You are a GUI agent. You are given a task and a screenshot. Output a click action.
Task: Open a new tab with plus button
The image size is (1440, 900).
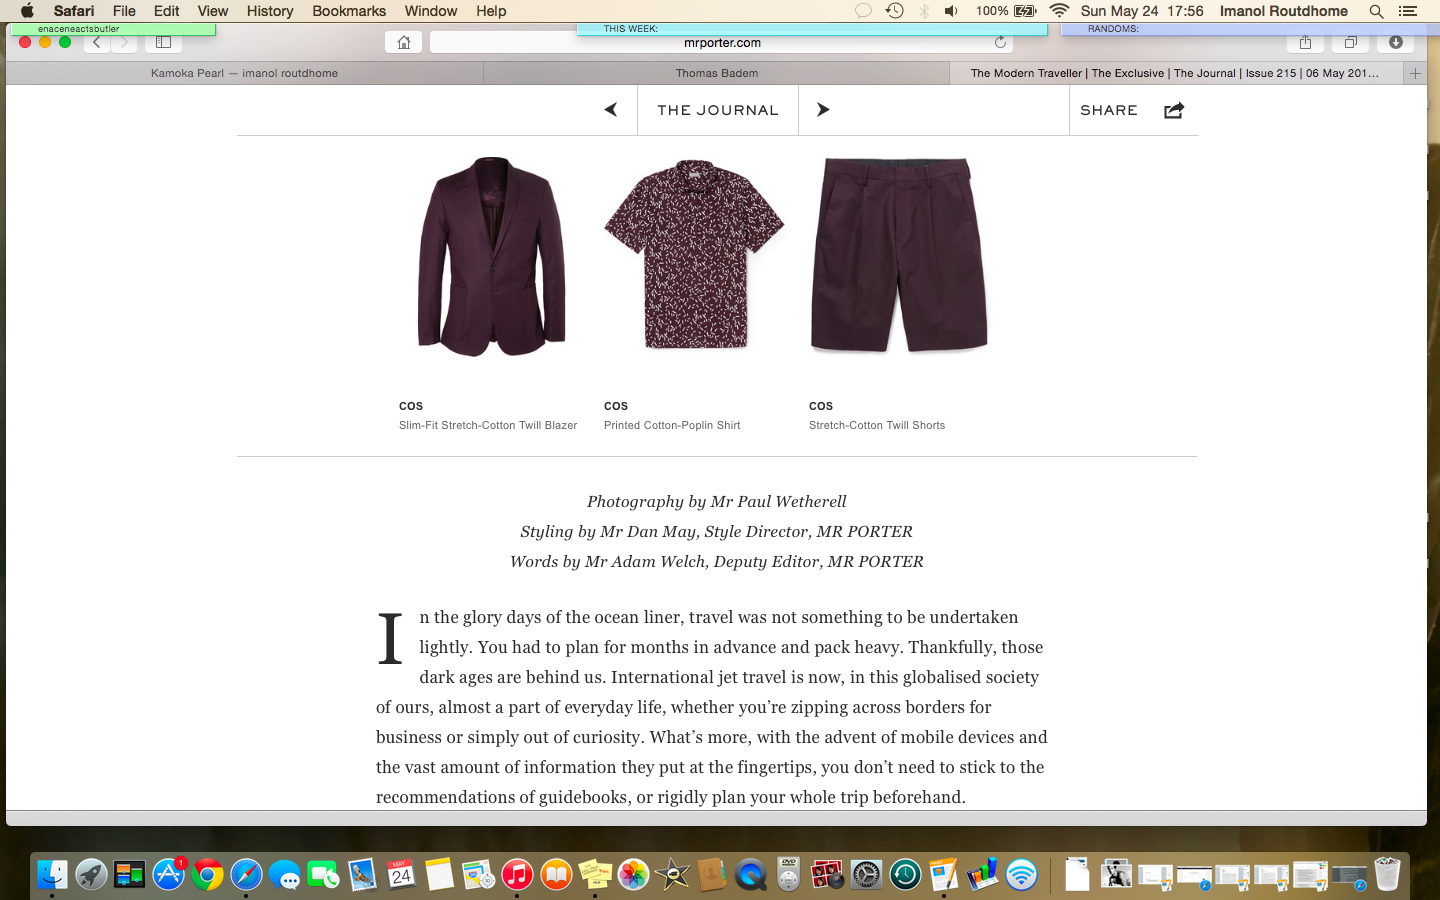[x=1415, y=73]
